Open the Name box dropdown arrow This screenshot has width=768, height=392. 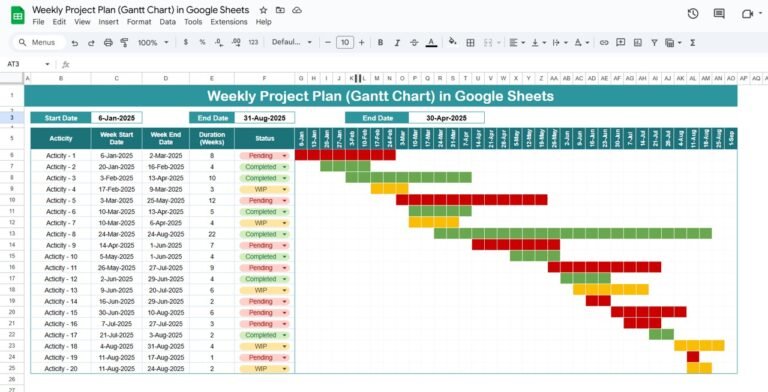(48, 64)
